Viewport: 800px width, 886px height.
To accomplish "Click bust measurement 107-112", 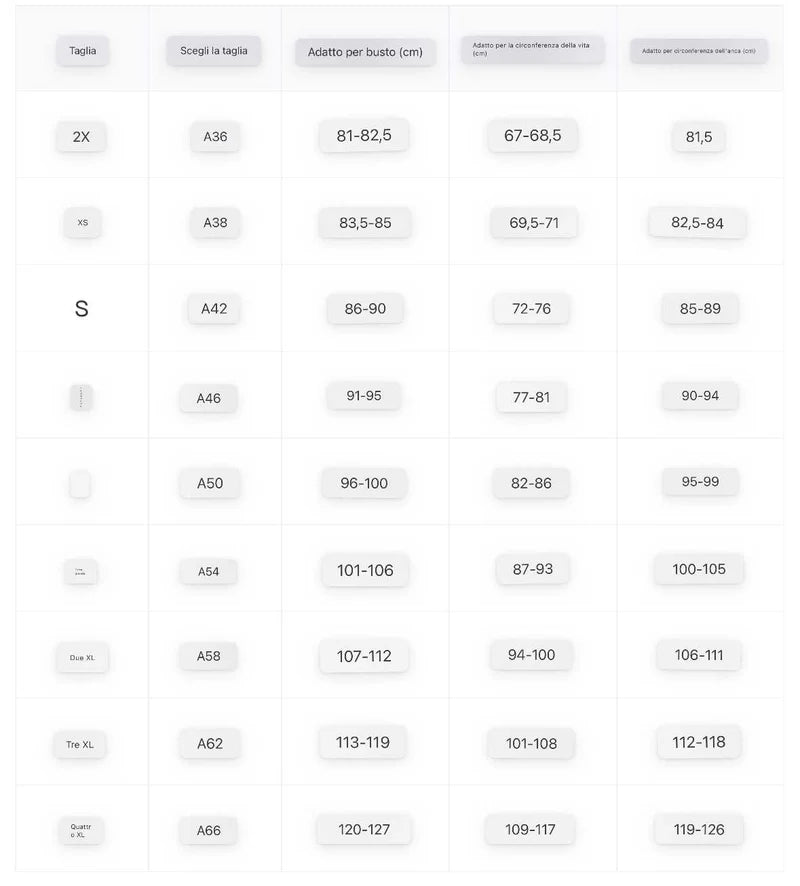I will pos(364,656).
